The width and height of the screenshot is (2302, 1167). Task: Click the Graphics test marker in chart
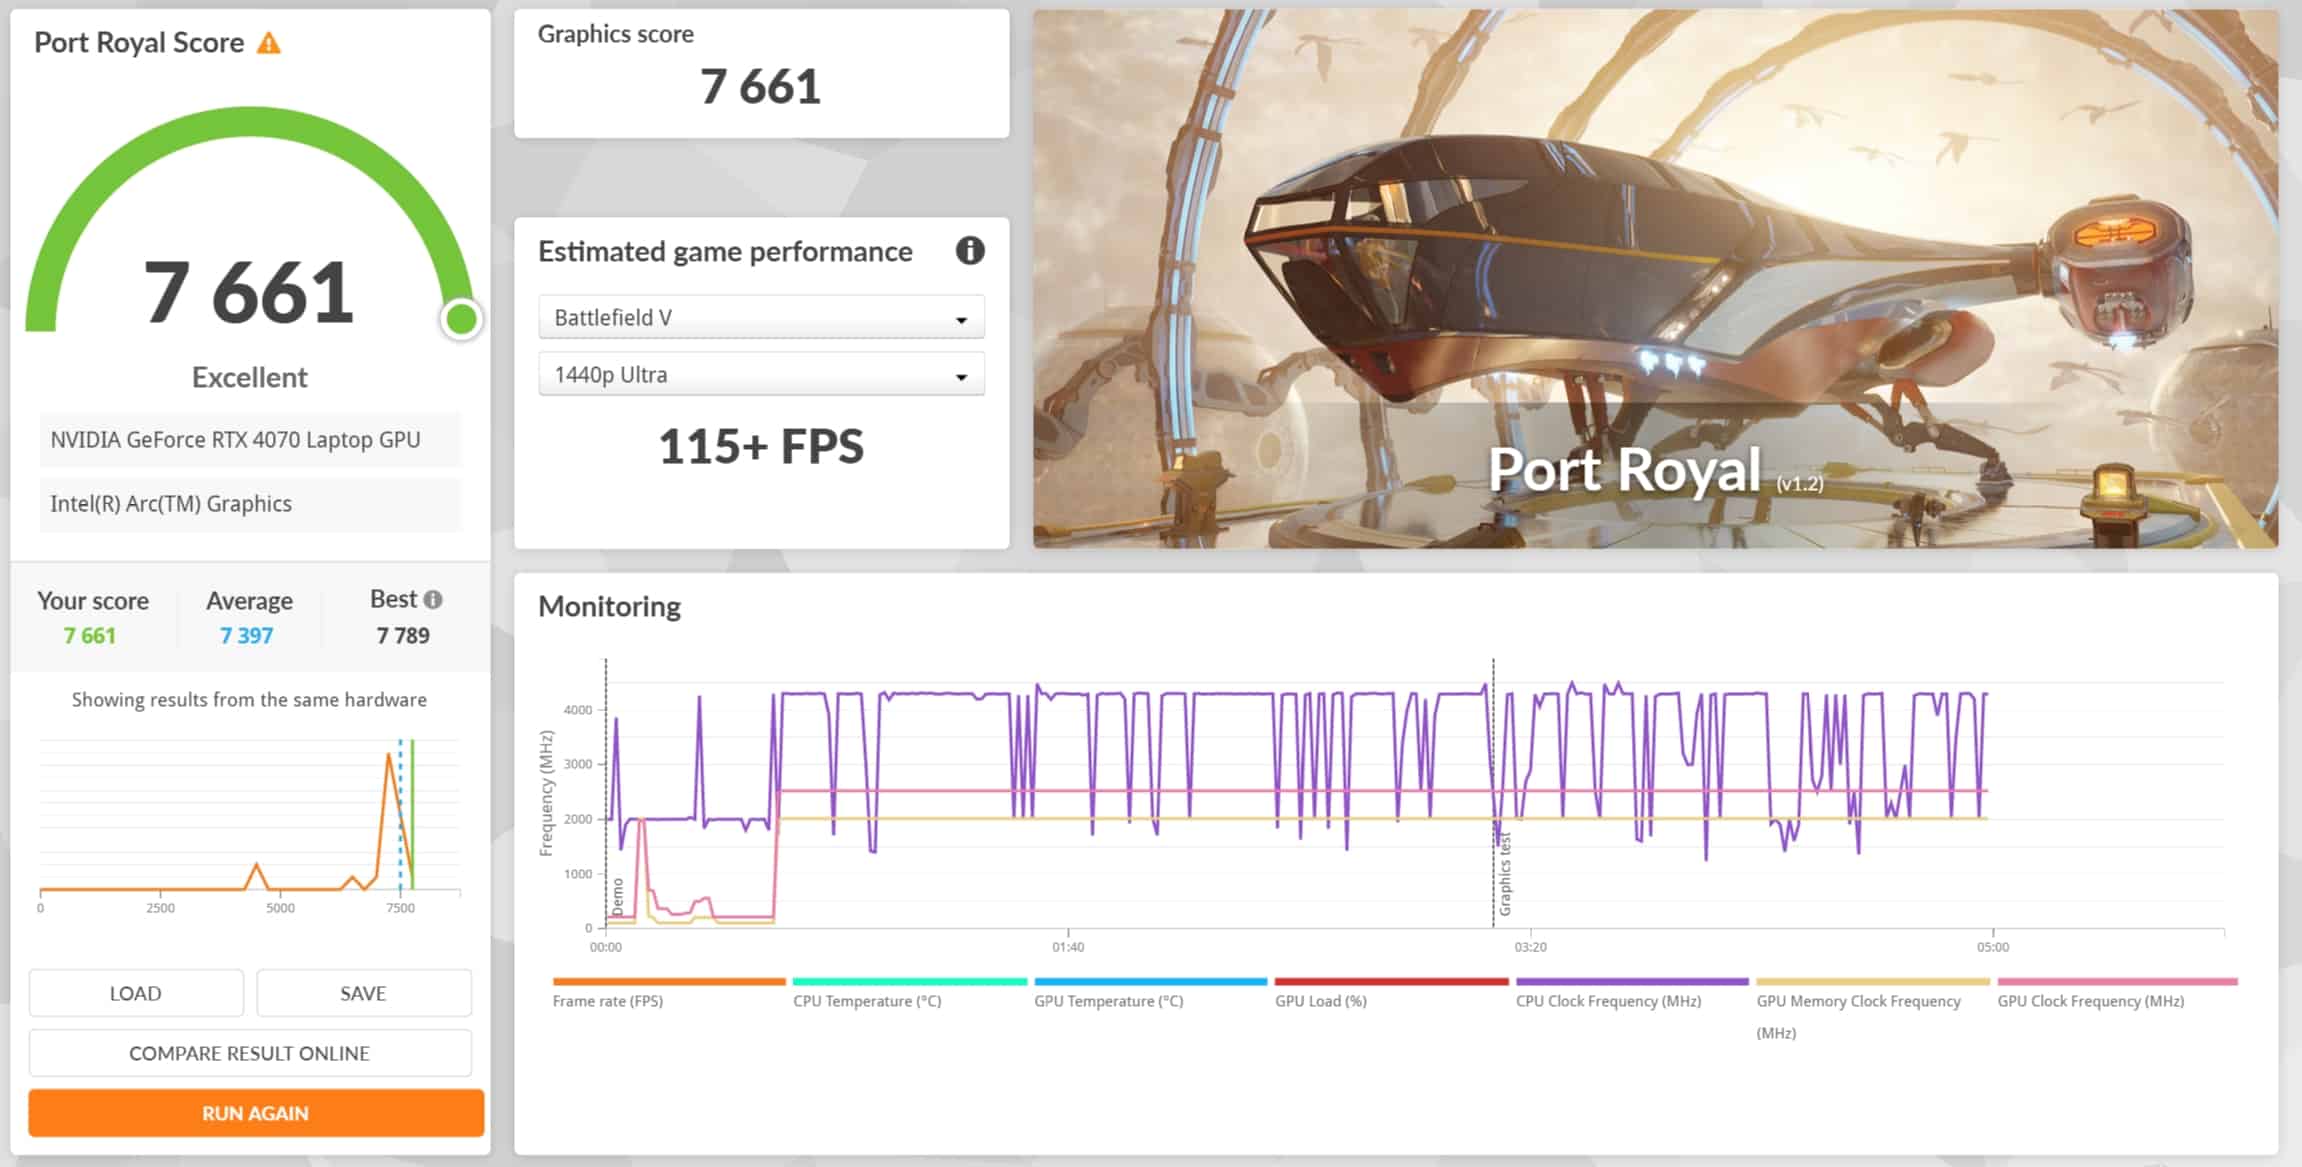click(x=1504, y=874)
